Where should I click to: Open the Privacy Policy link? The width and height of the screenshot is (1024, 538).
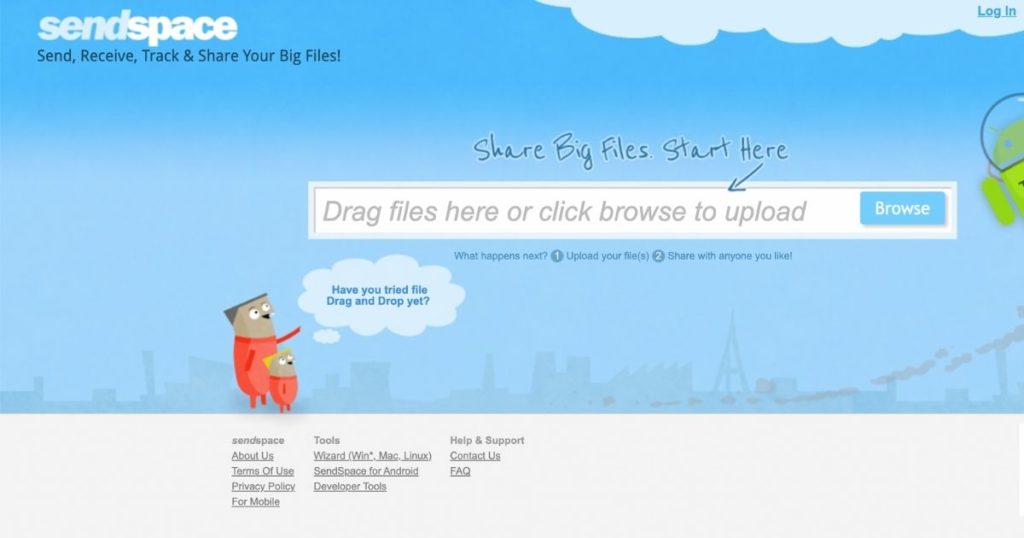pyautogui.click(x=263, y=486)
